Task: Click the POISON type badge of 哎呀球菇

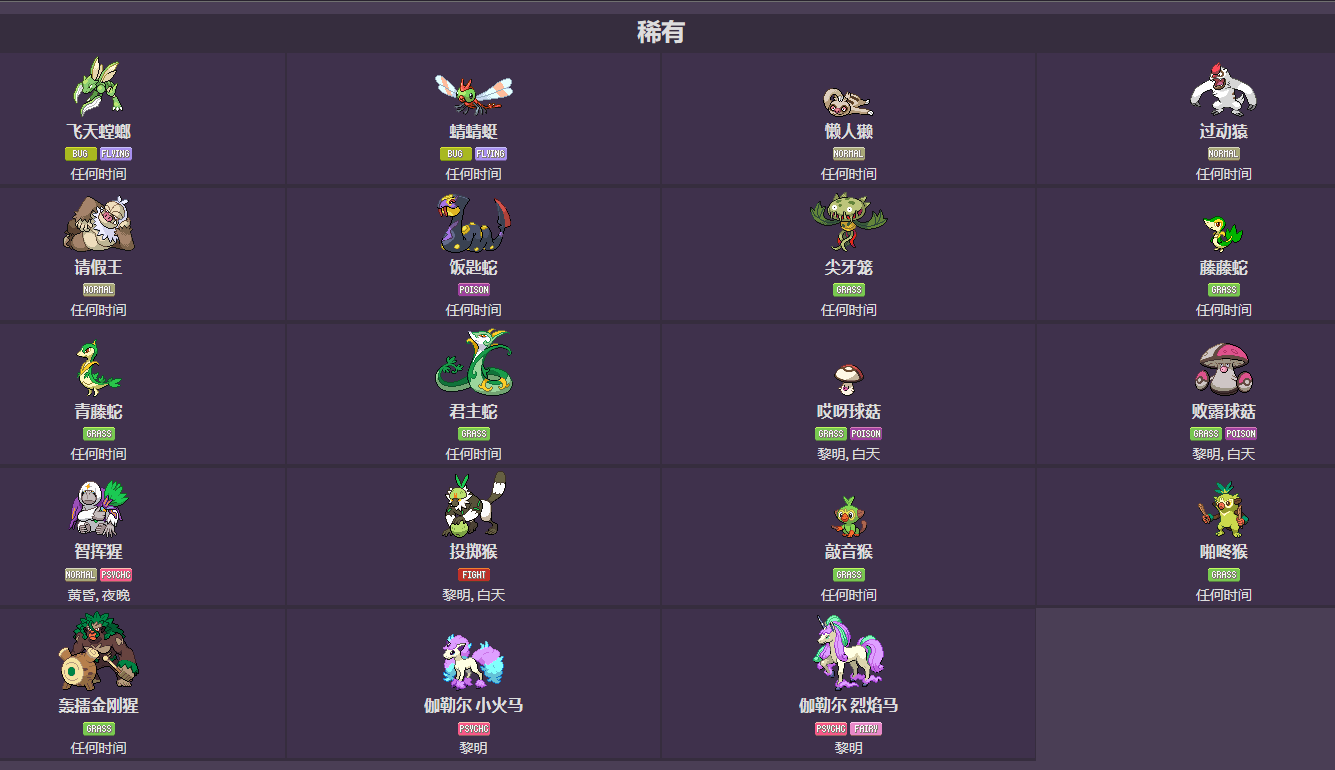Action: click(x=866, y=434)
